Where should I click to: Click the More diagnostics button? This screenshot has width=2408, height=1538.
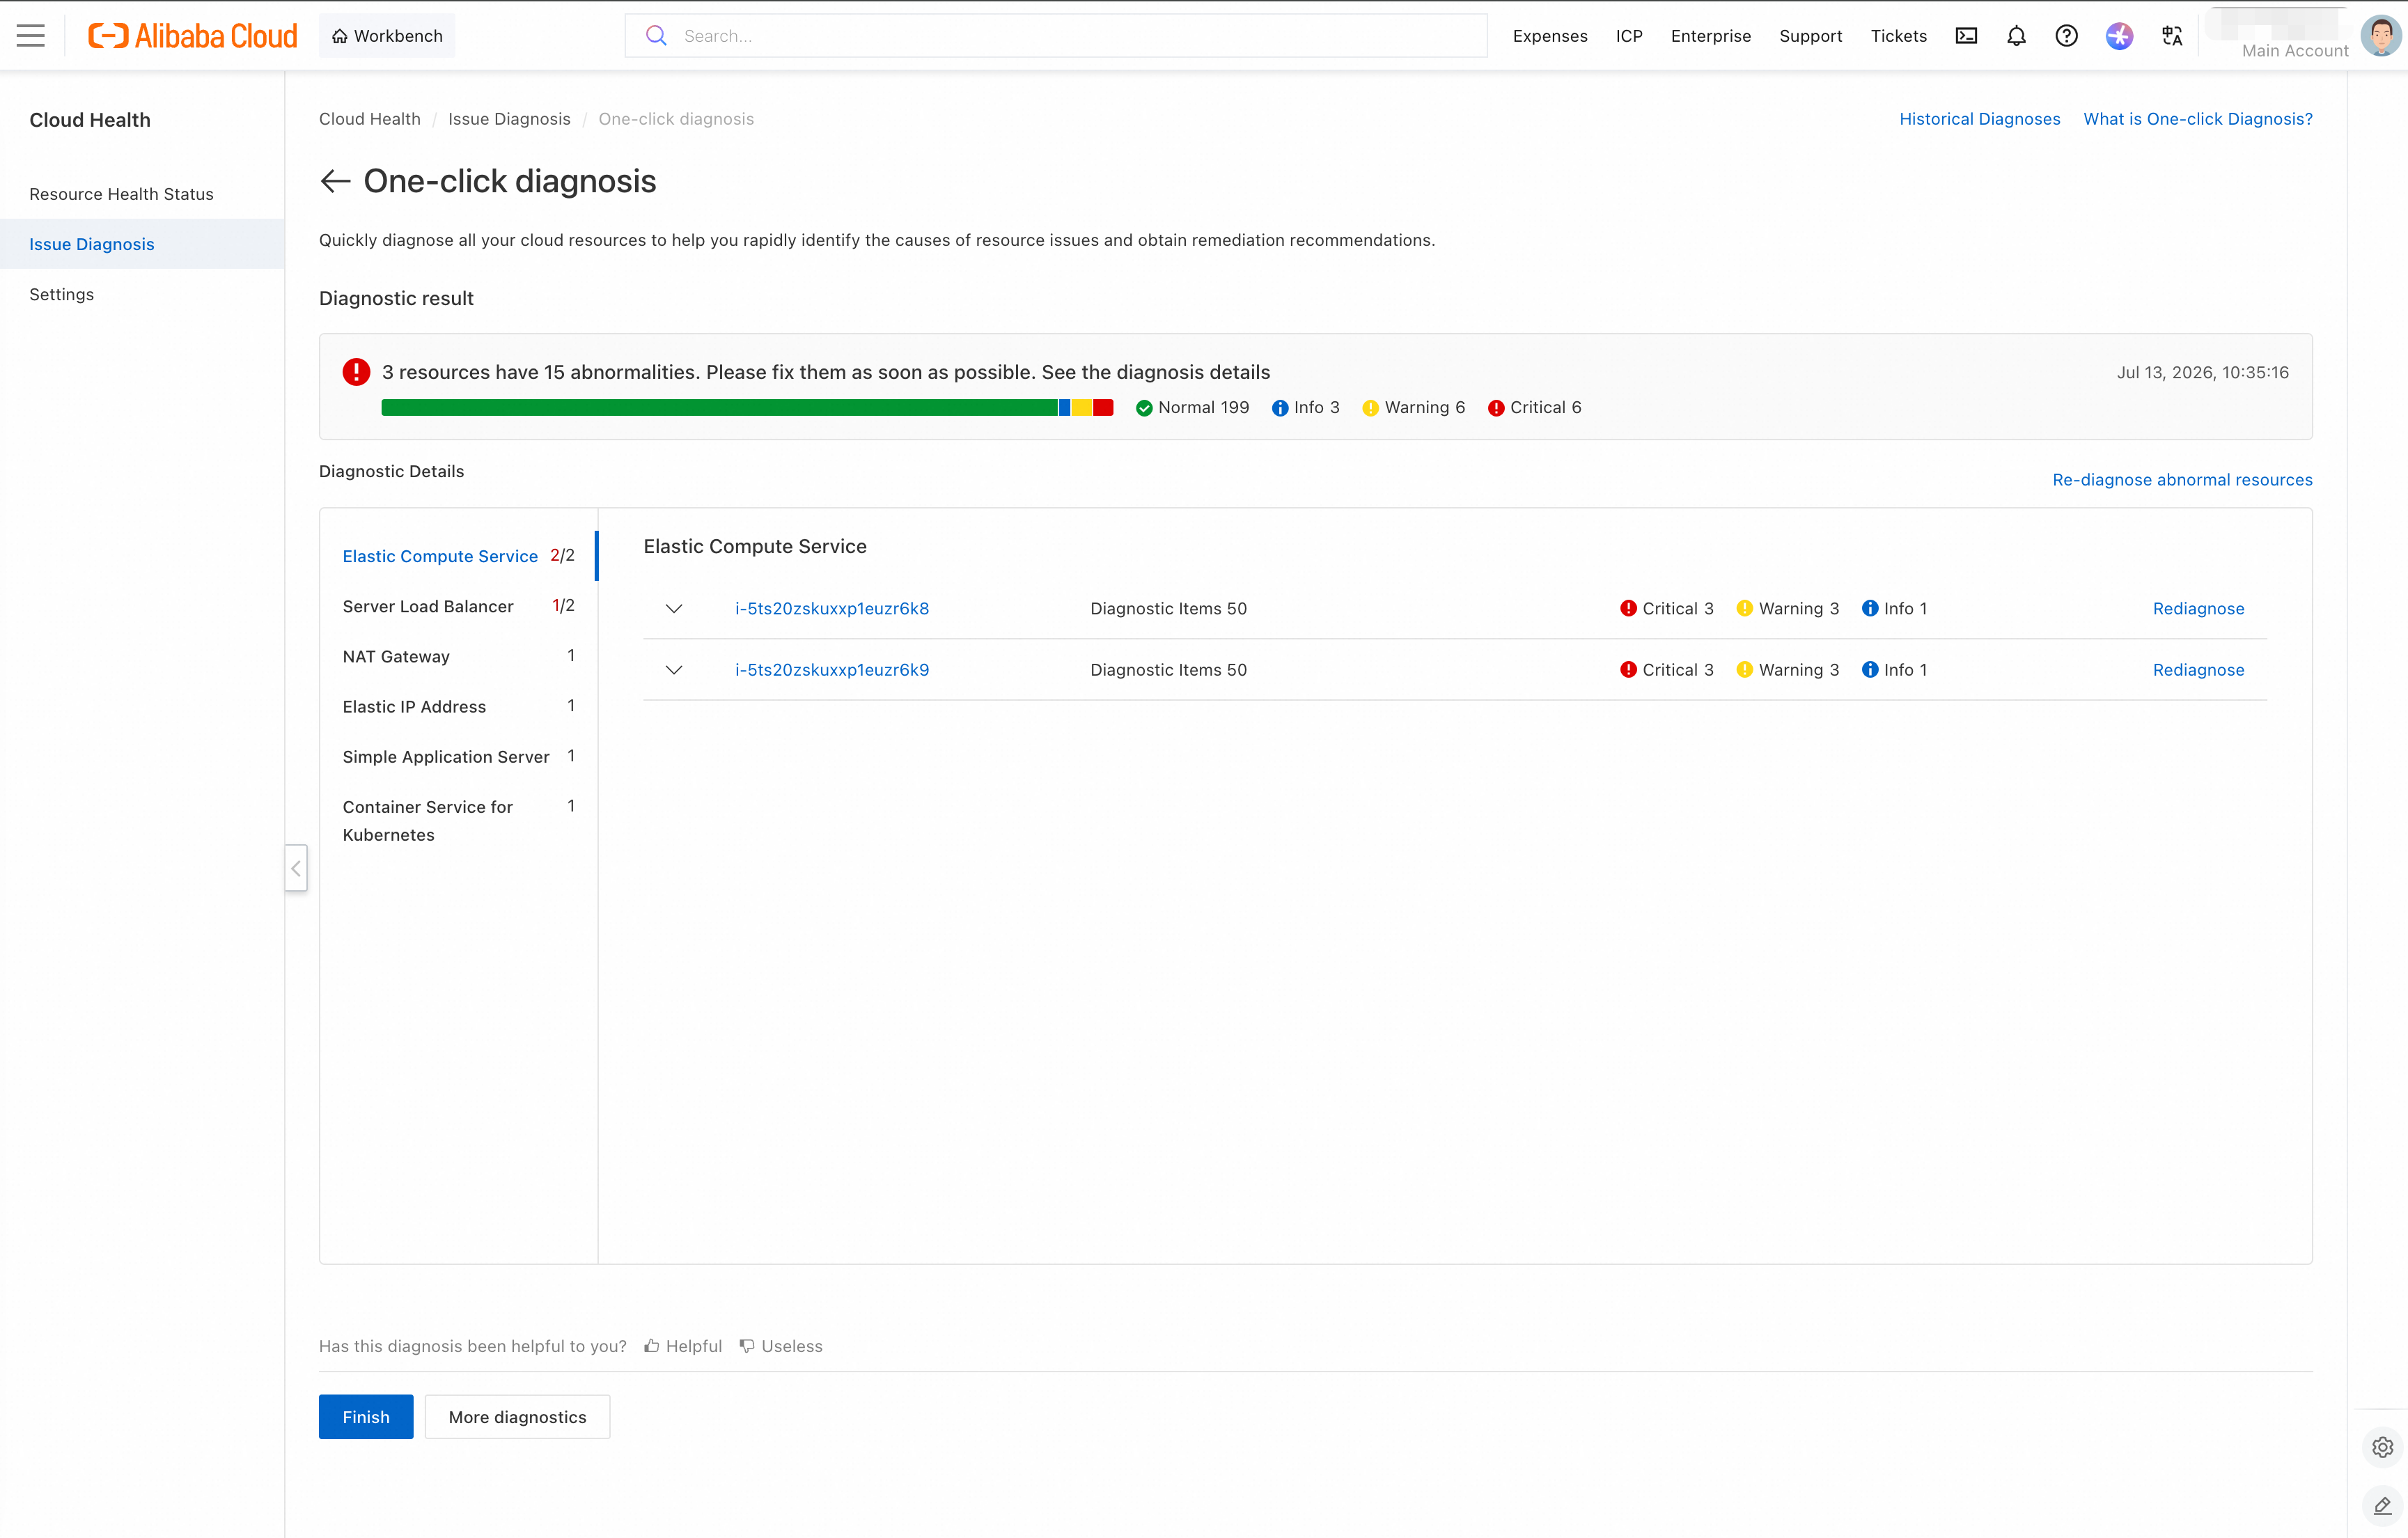pyautogui.click(x=517, y=1416)
